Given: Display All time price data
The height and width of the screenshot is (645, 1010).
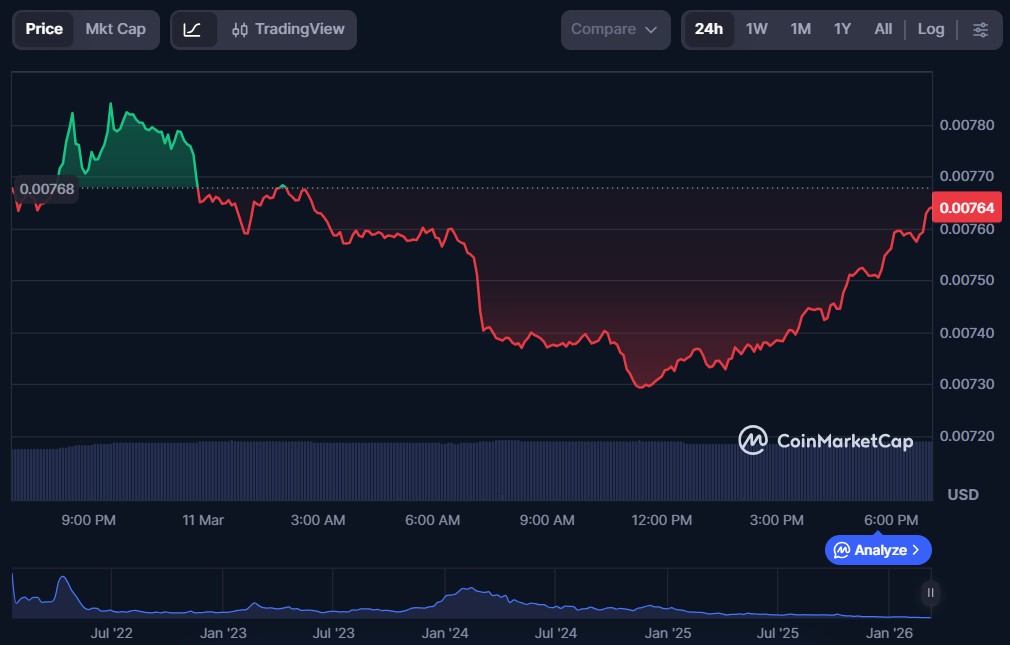Looking at the screenshot, I should pyautogui.click(x=883, y=29).
